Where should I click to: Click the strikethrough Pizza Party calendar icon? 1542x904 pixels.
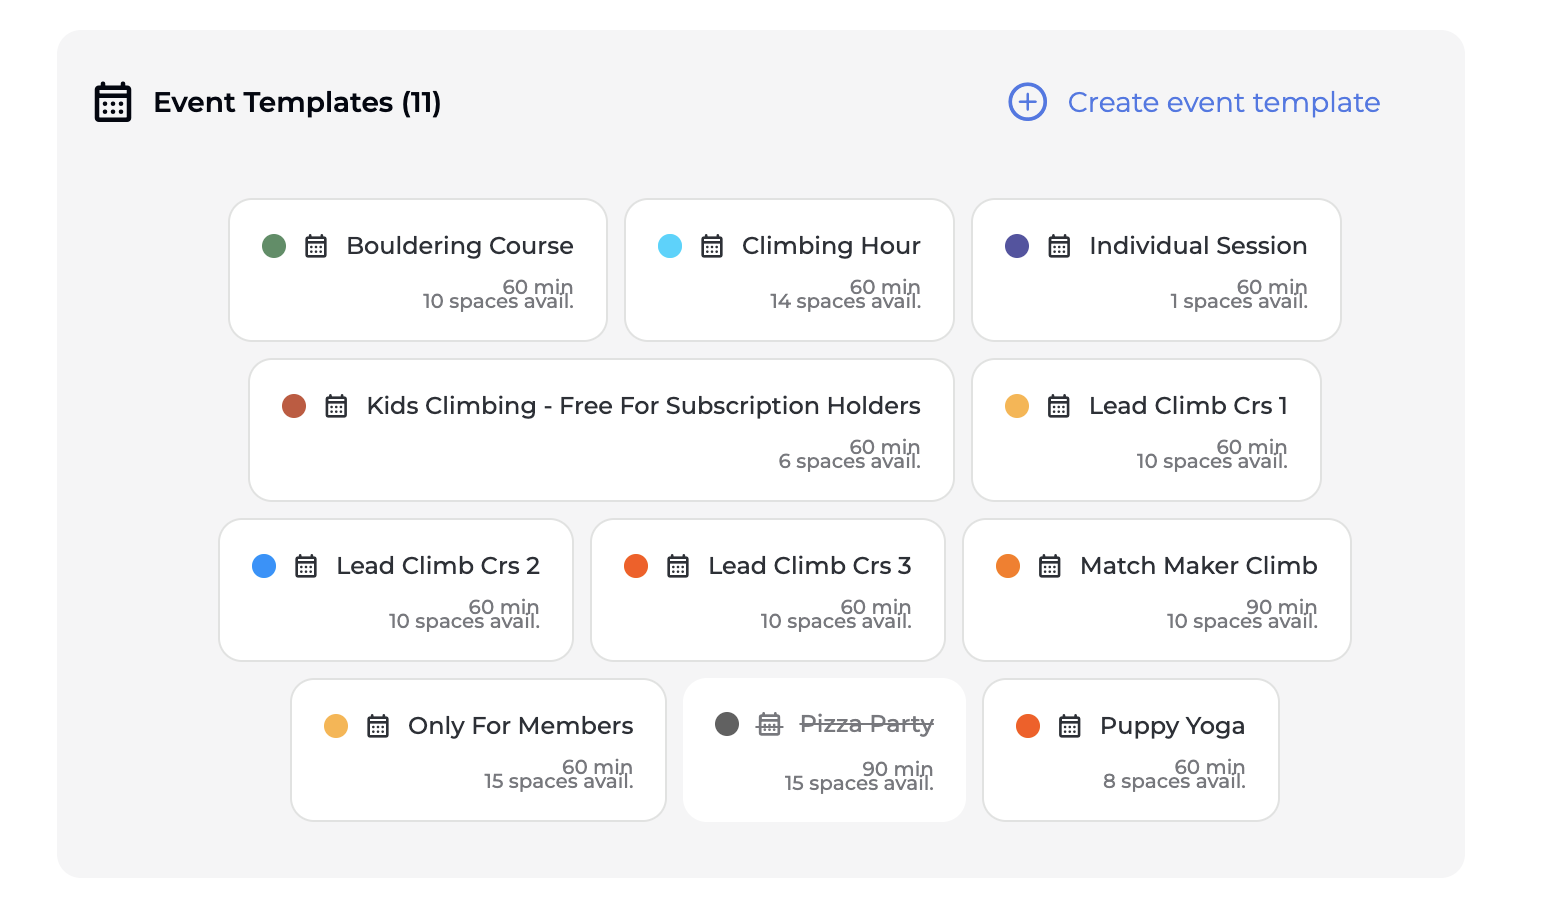769,724
